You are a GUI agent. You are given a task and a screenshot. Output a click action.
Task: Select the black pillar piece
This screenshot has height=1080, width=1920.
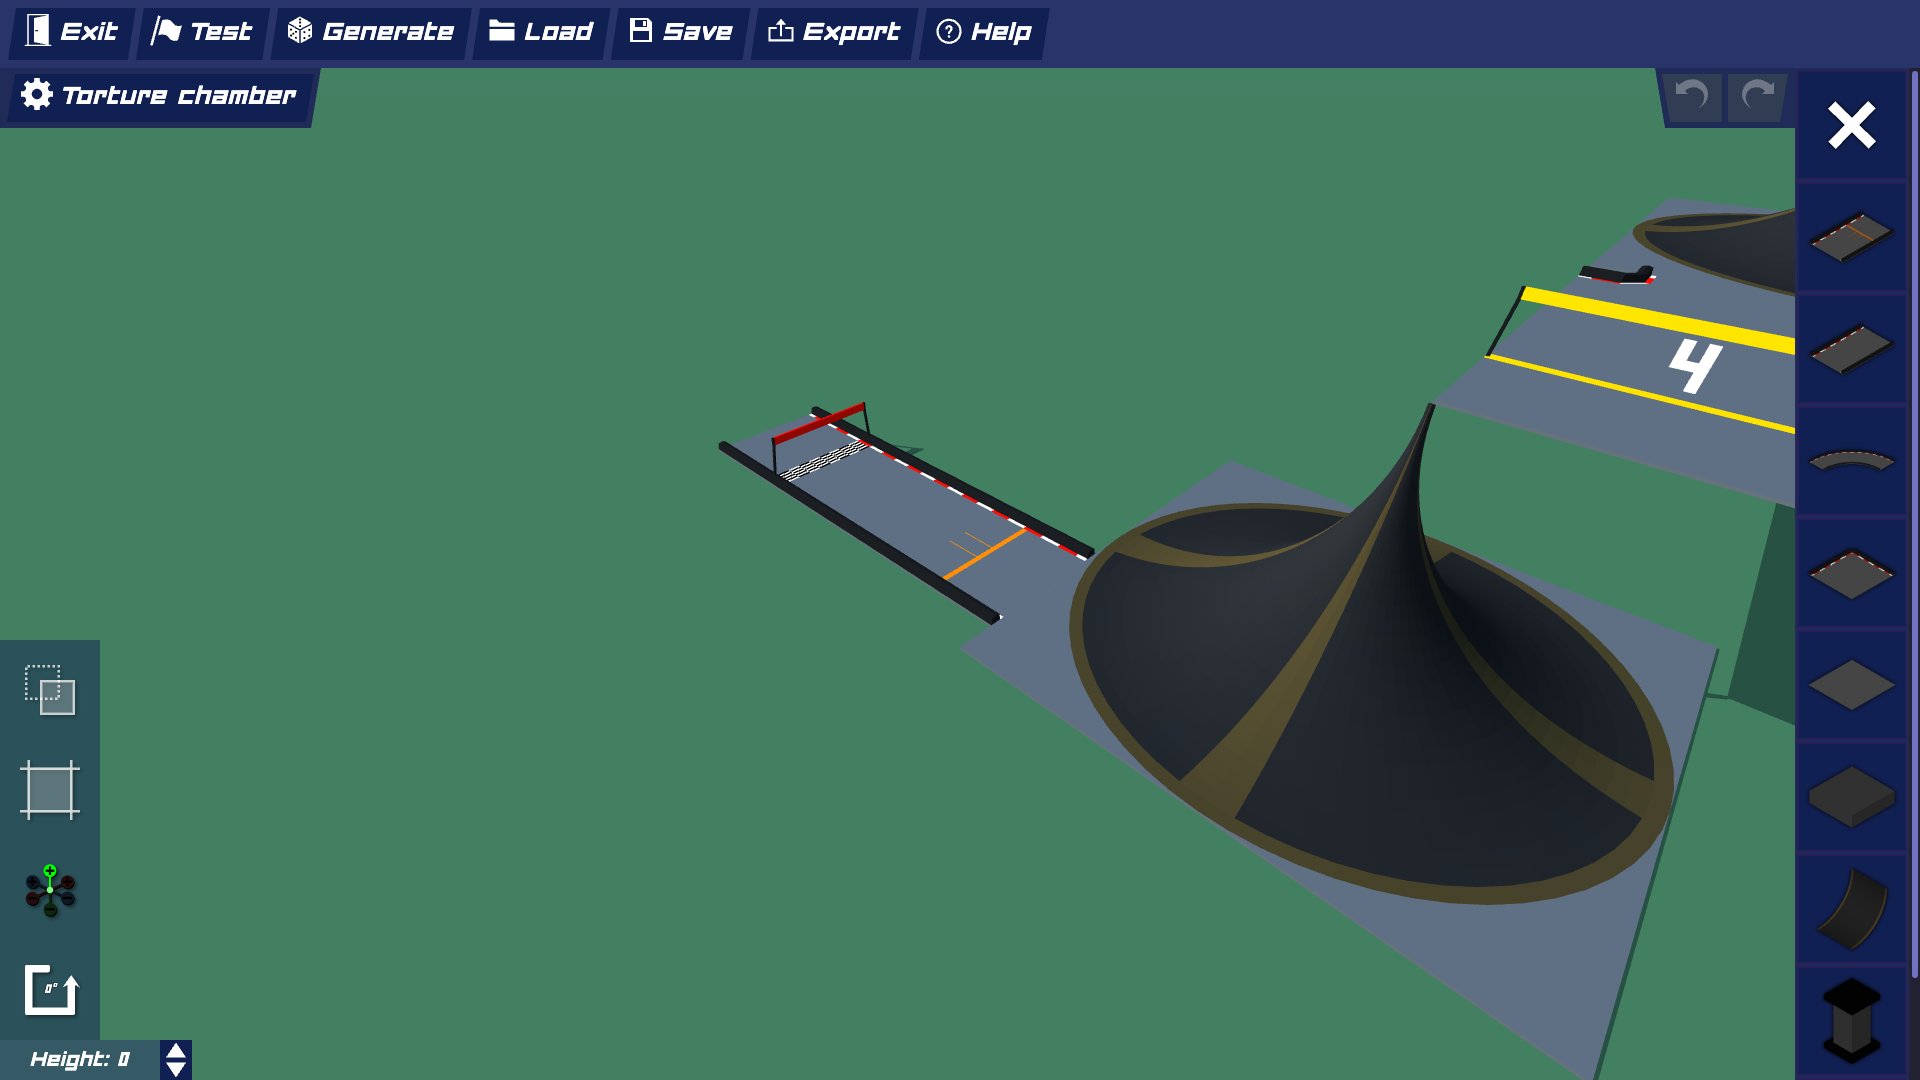(x=1851, y=1020)
